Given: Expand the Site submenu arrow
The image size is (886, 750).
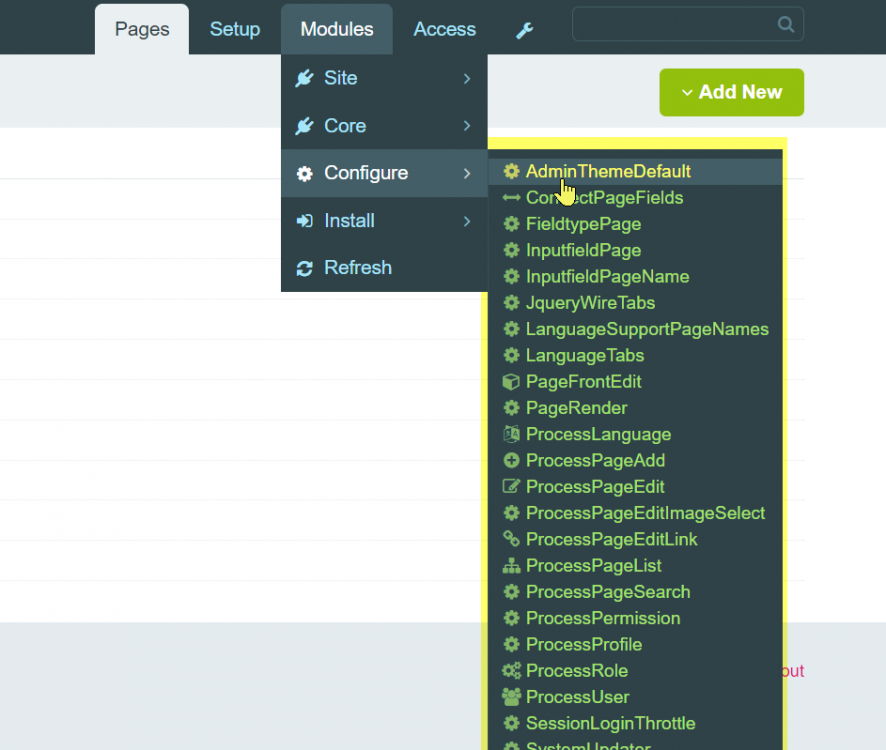Looking at the screenshot, I should click(x=467, y=78).
